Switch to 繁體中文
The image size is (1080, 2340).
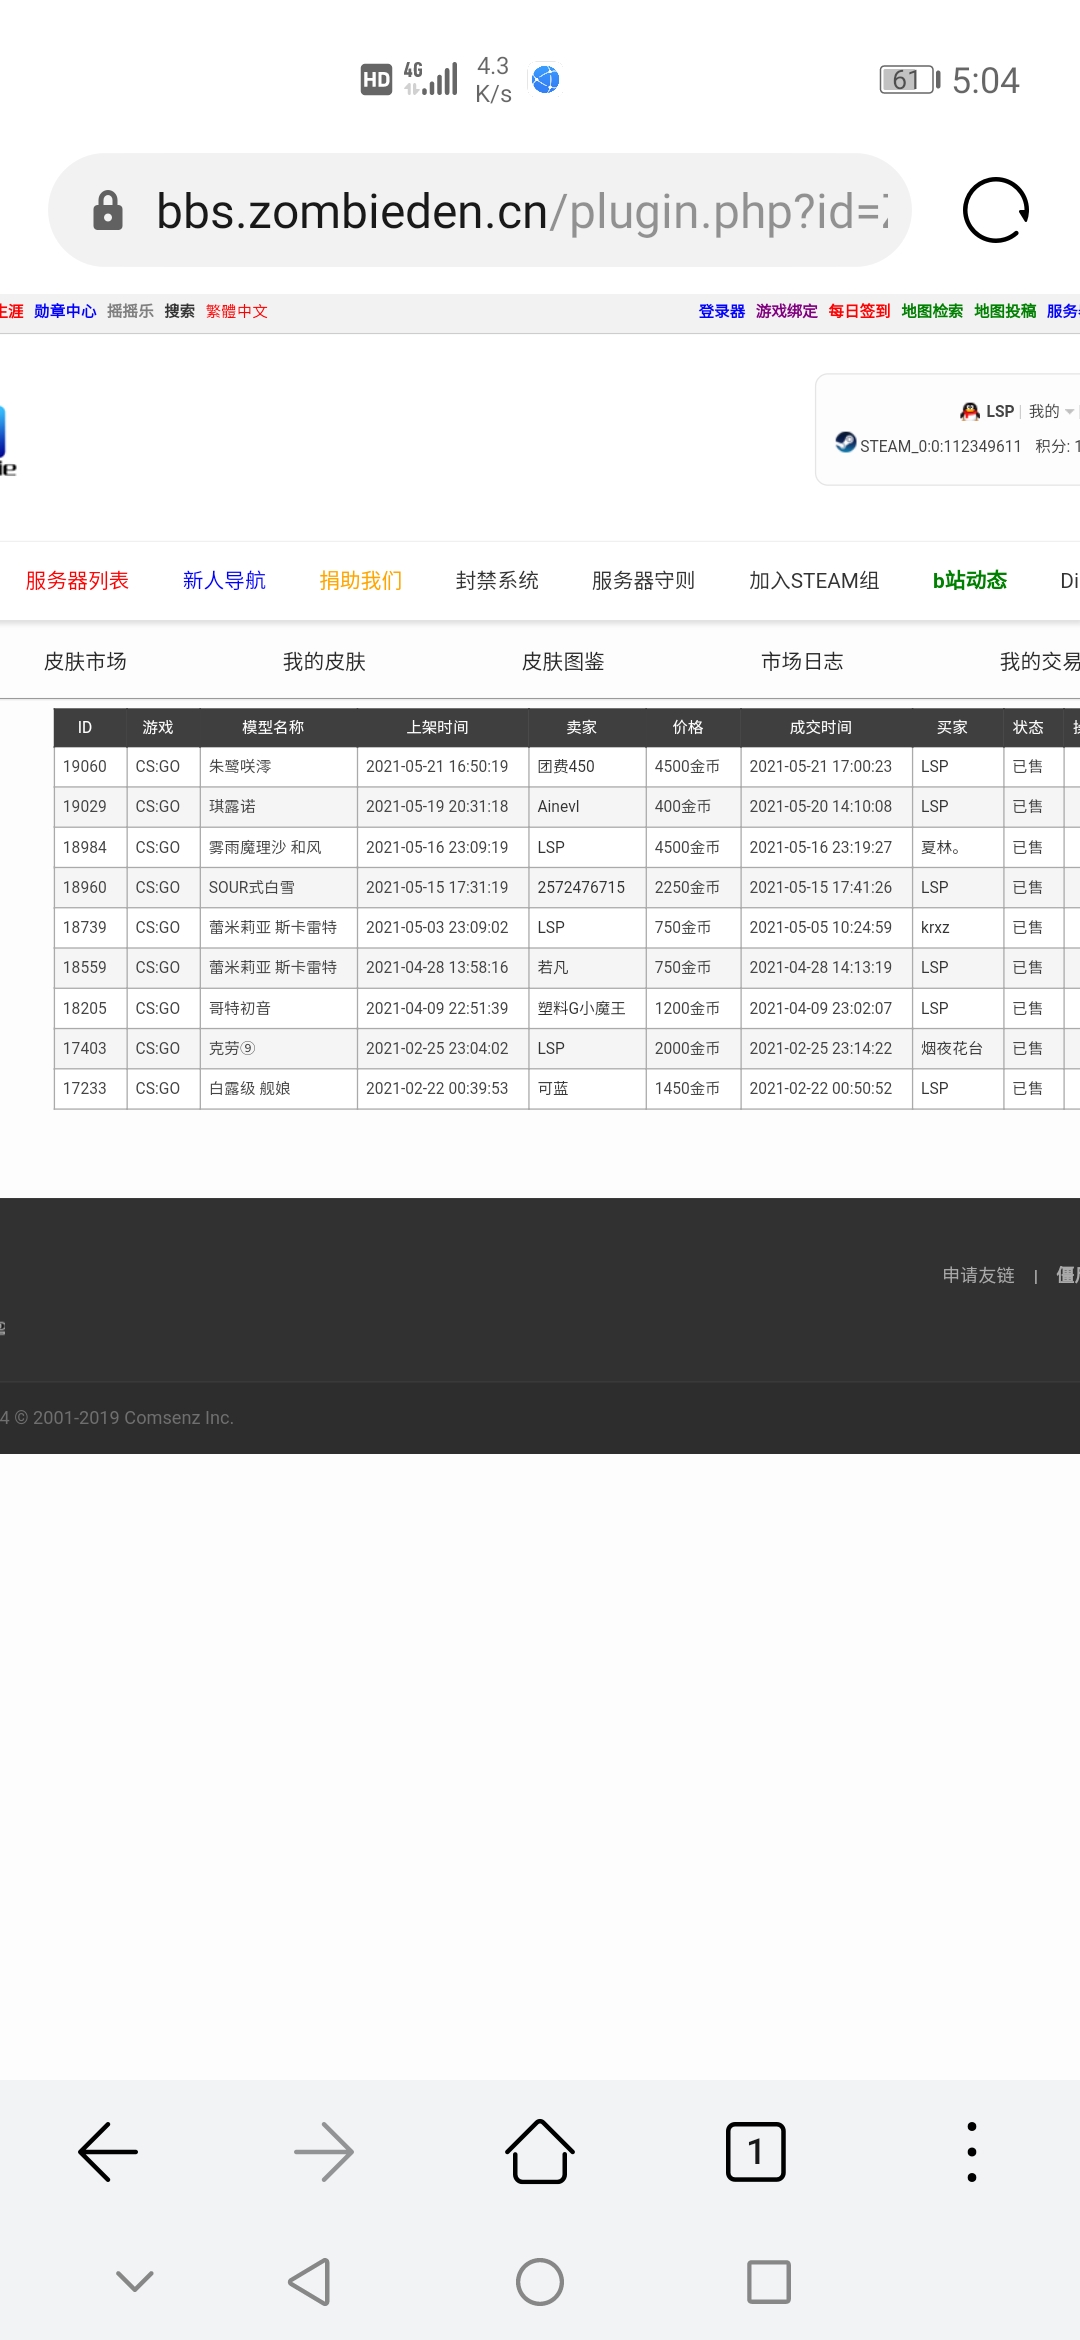(237, 311)
